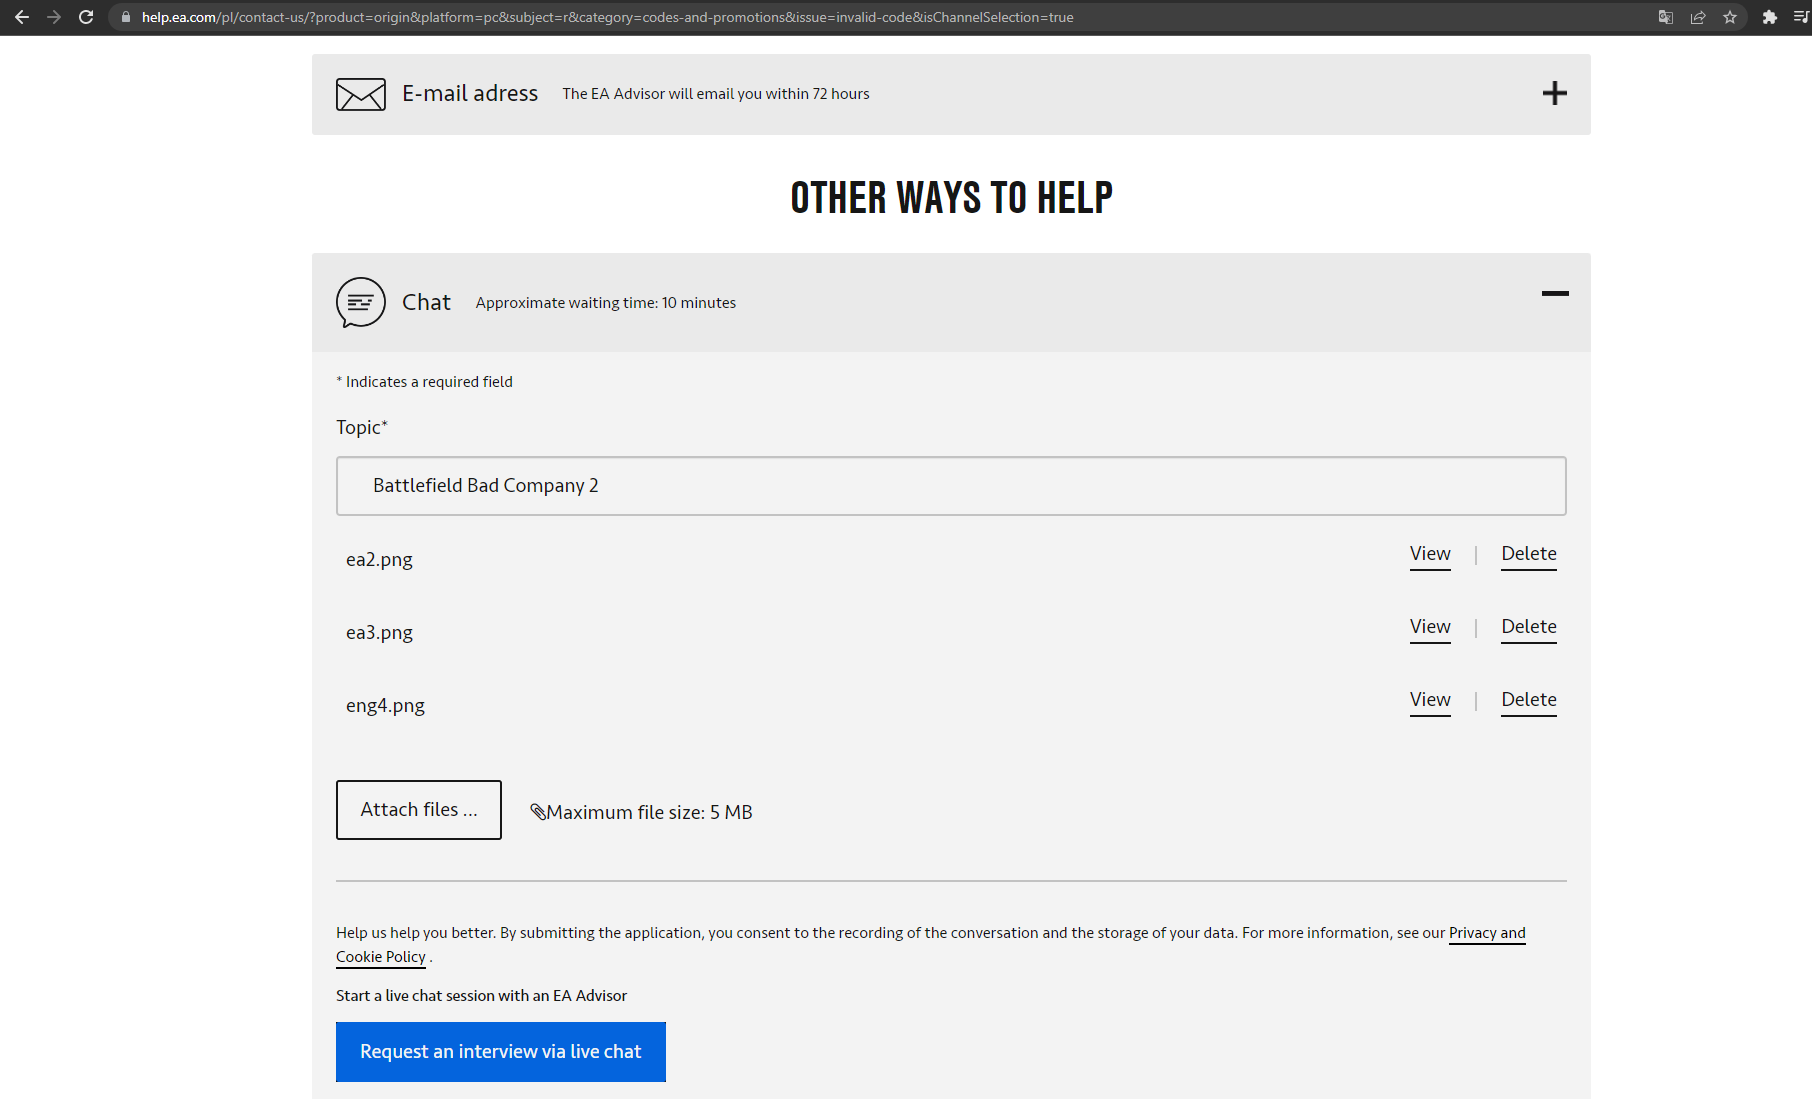
Task: Select the ea3.png file name
Action: (x=379, y=633)
